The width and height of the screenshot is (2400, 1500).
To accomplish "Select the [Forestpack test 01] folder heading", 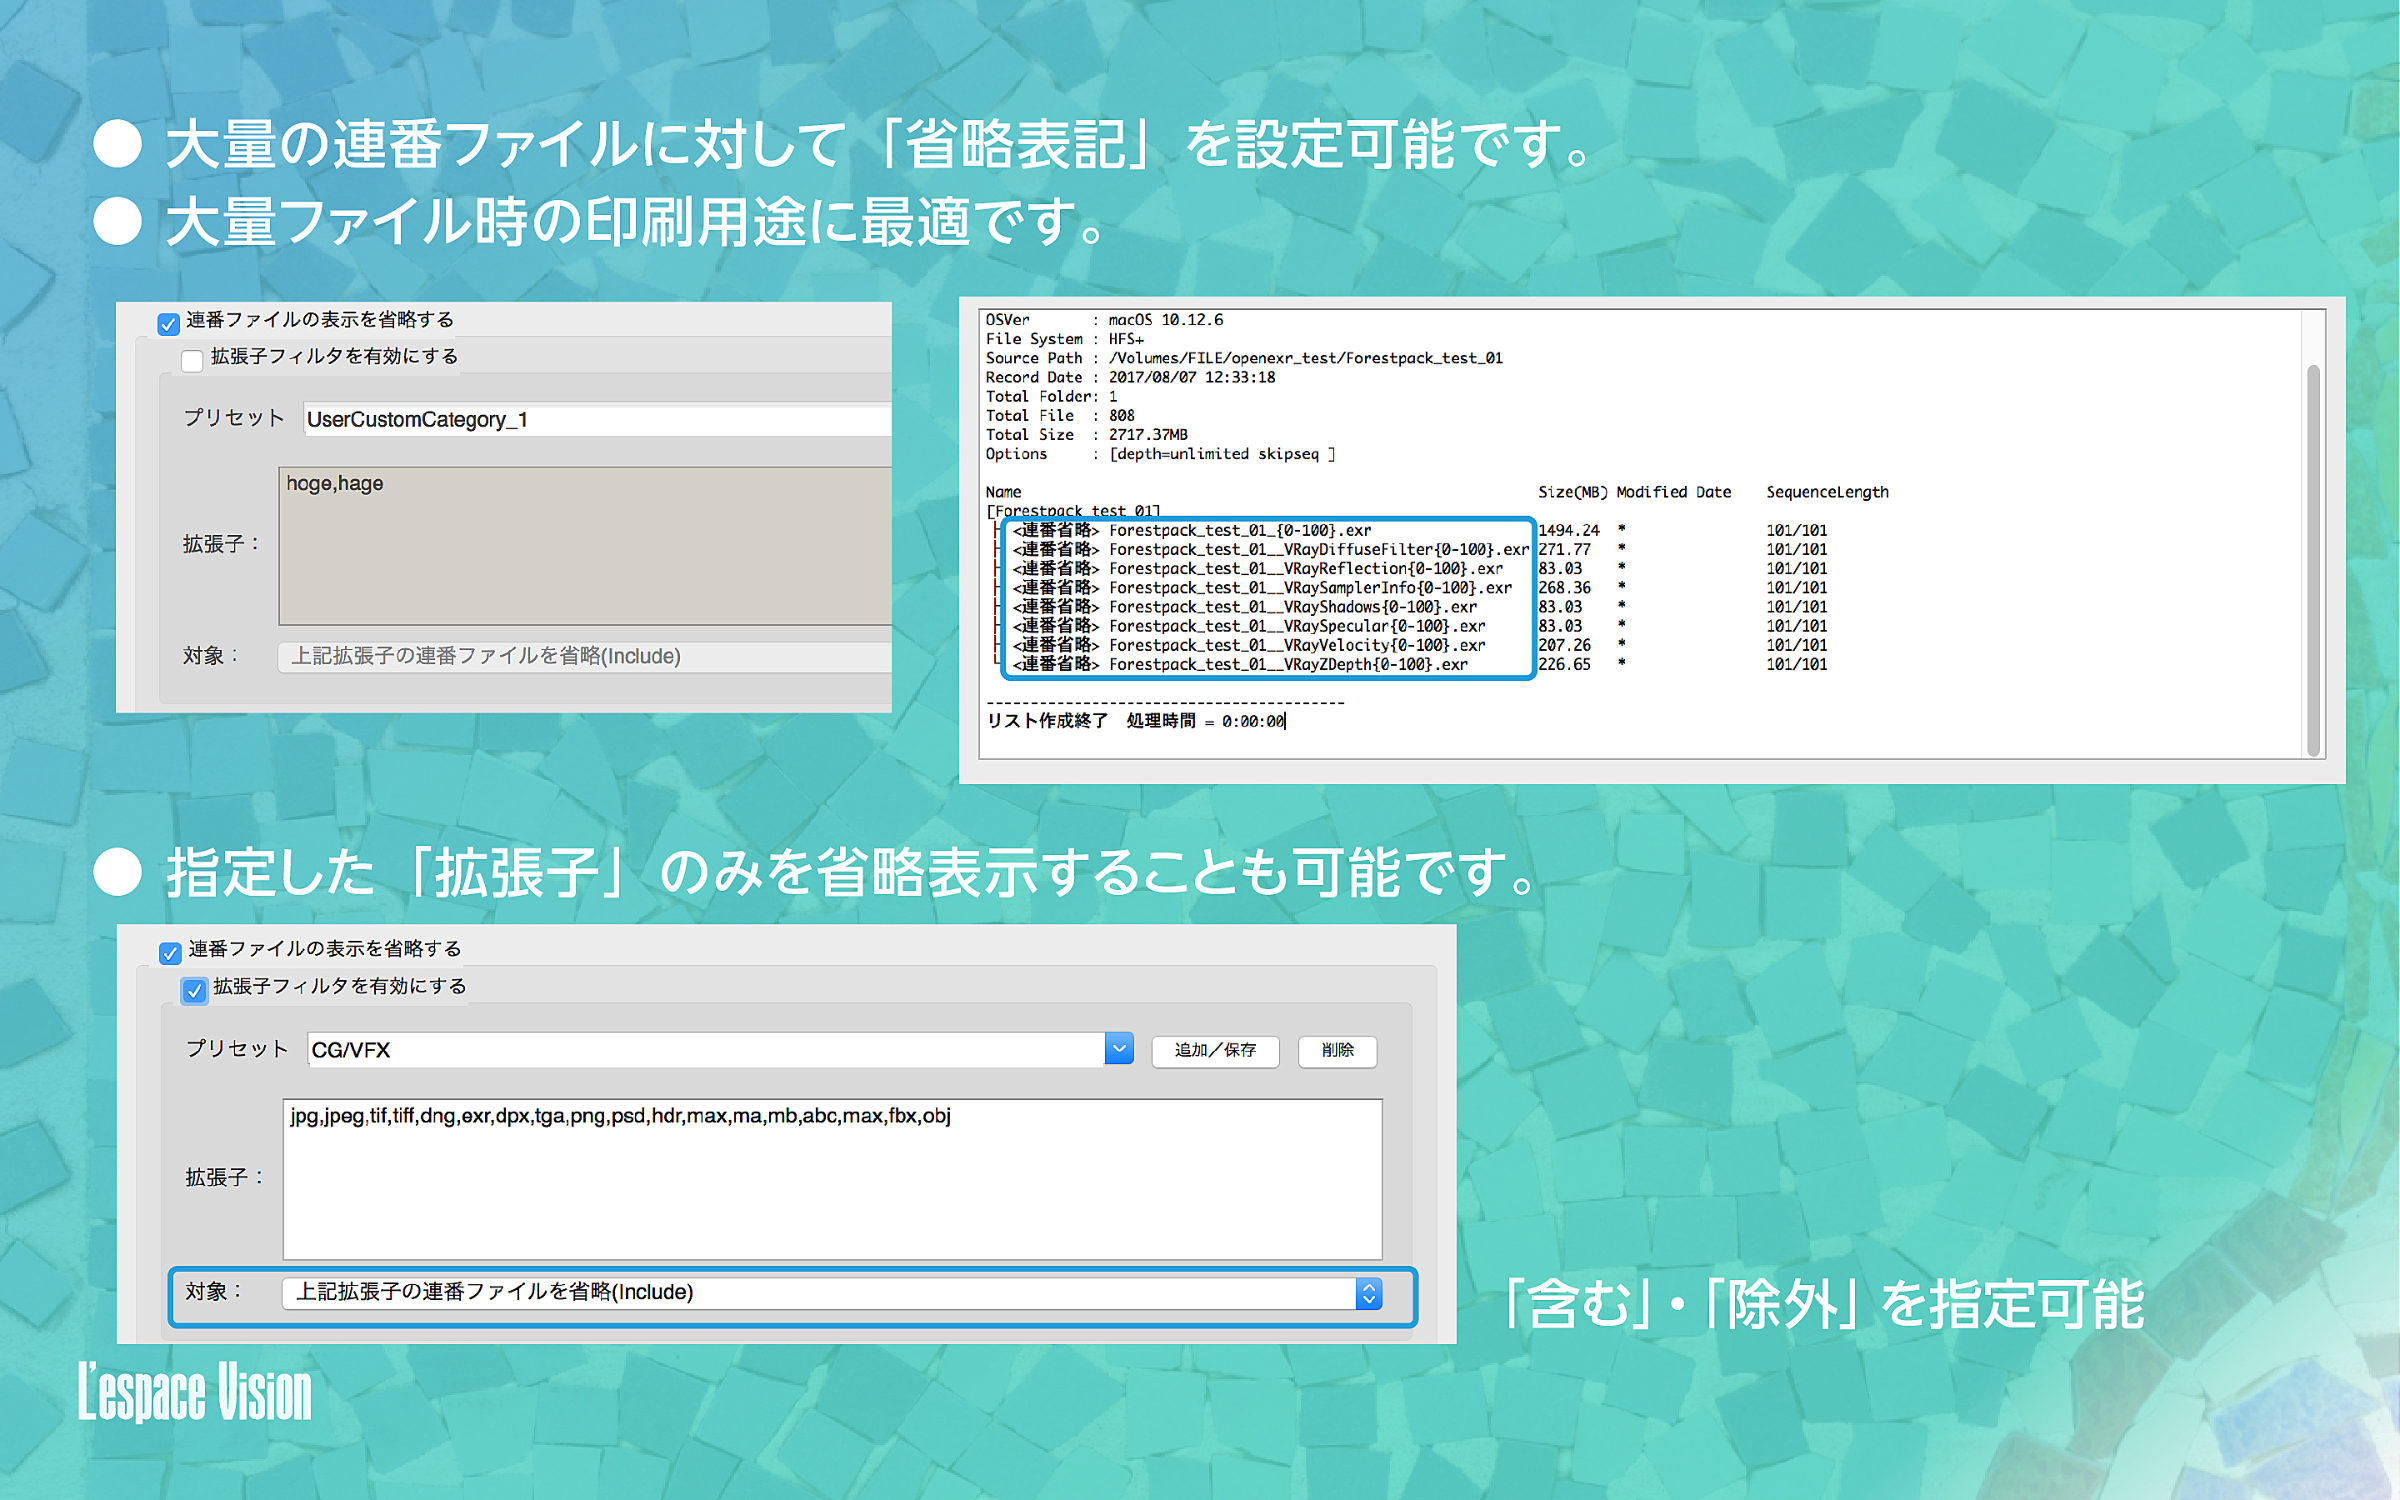I will point(1072,511).
